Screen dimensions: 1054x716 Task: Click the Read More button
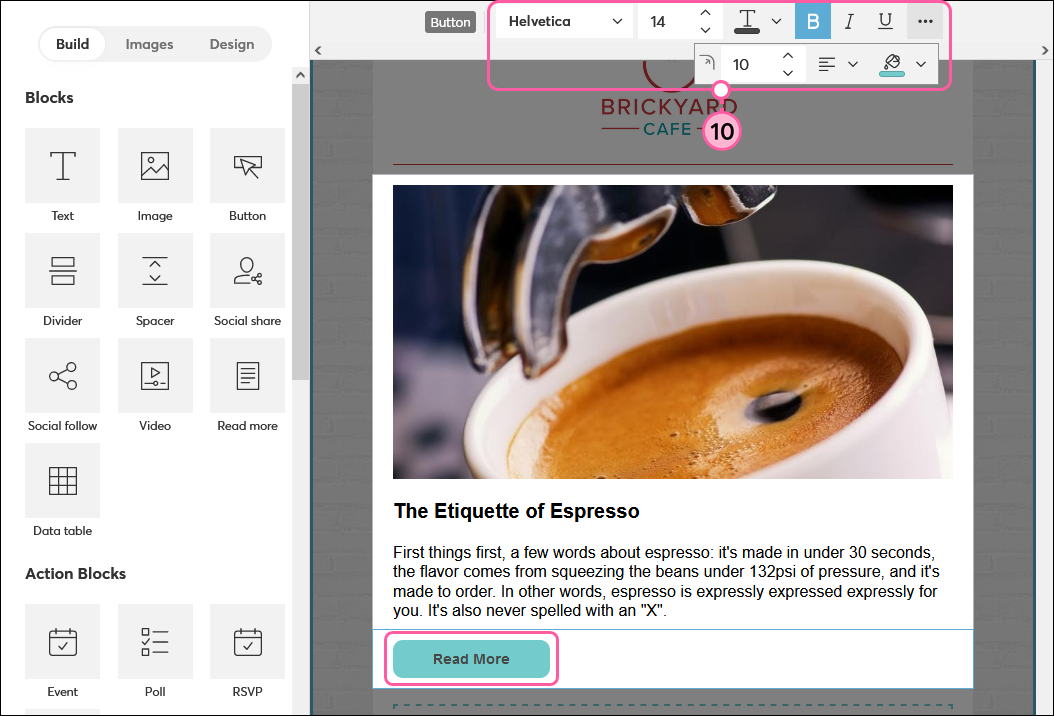click(x=471, y=659)
